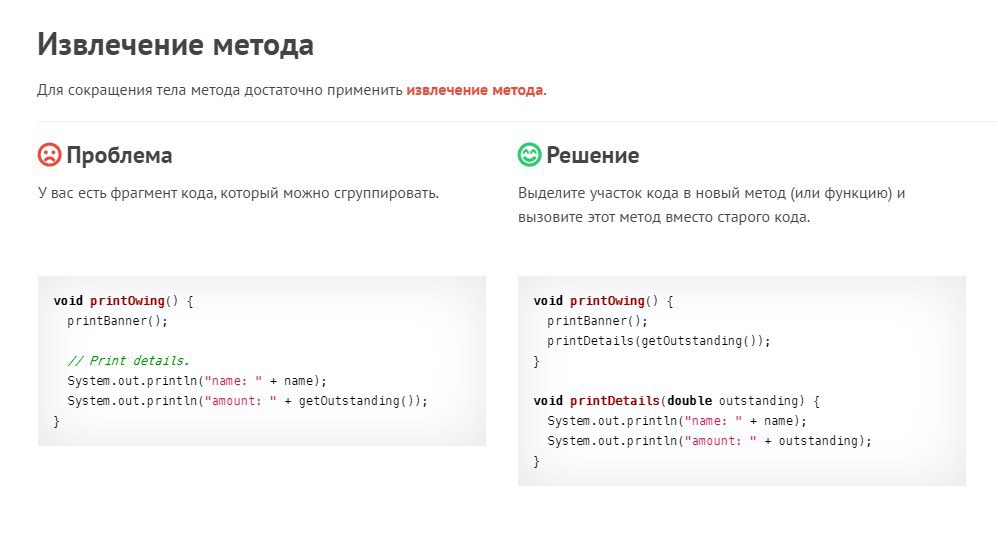Click the green smiley face icon
This screenshot has height=541, width=998.
point(529,155)
